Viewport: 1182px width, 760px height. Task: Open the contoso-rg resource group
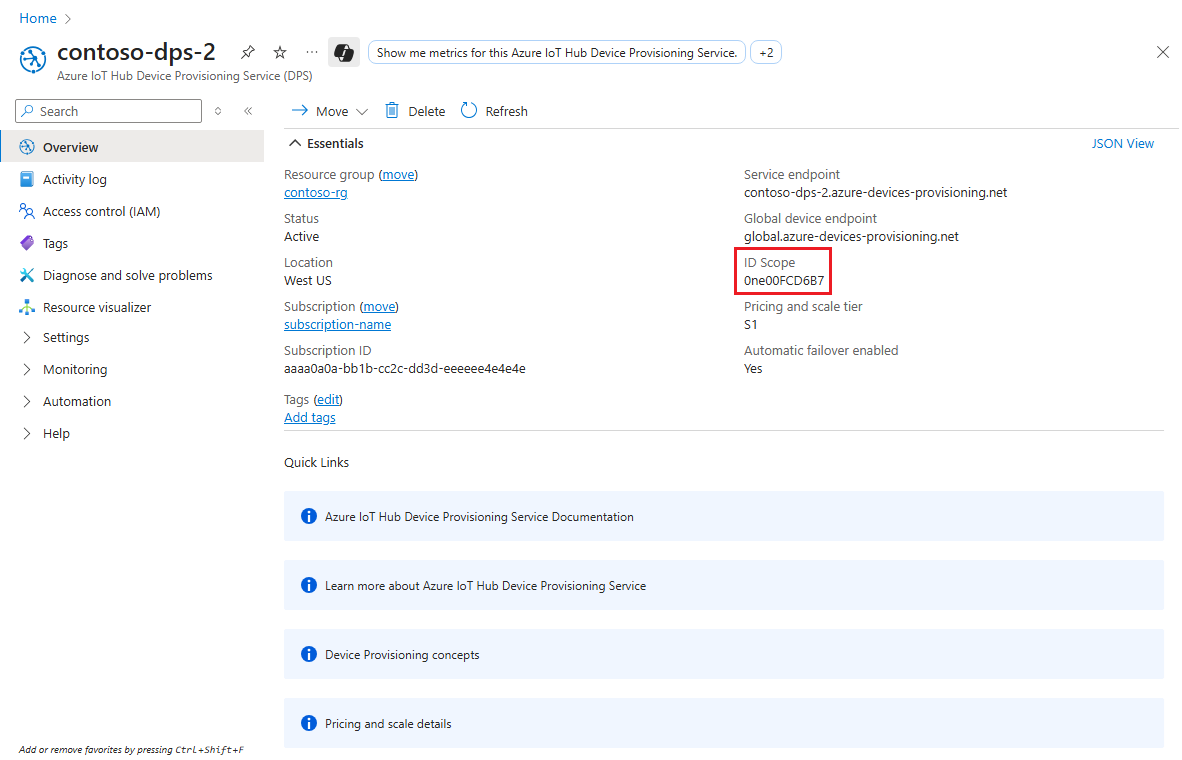tap(315, 192)
